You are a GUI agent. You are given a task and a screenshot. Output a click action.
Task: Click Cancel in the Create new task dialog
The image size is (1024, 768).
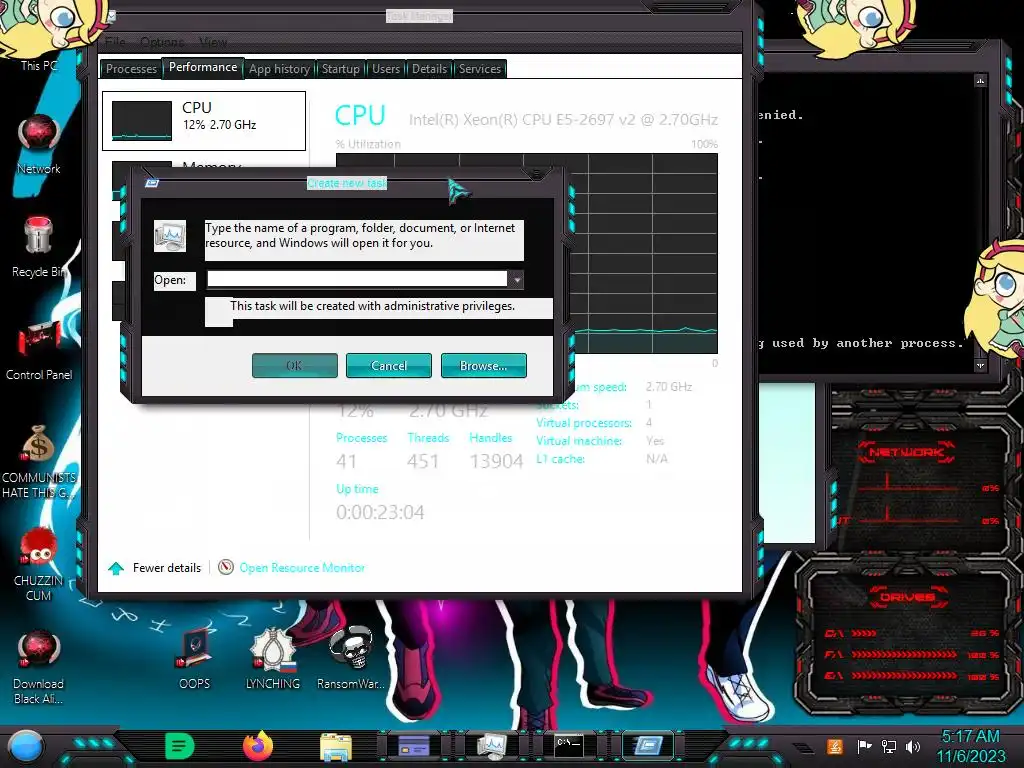pyautogui.click(x=389, y=366)
